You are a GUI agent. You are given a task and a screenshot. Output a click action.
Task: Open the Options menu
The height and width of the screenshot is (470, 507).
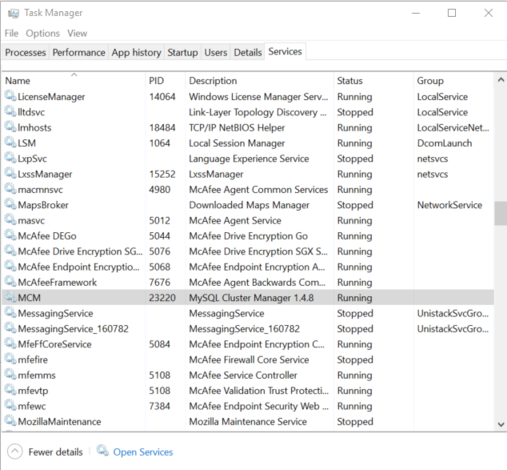(43, 33)
